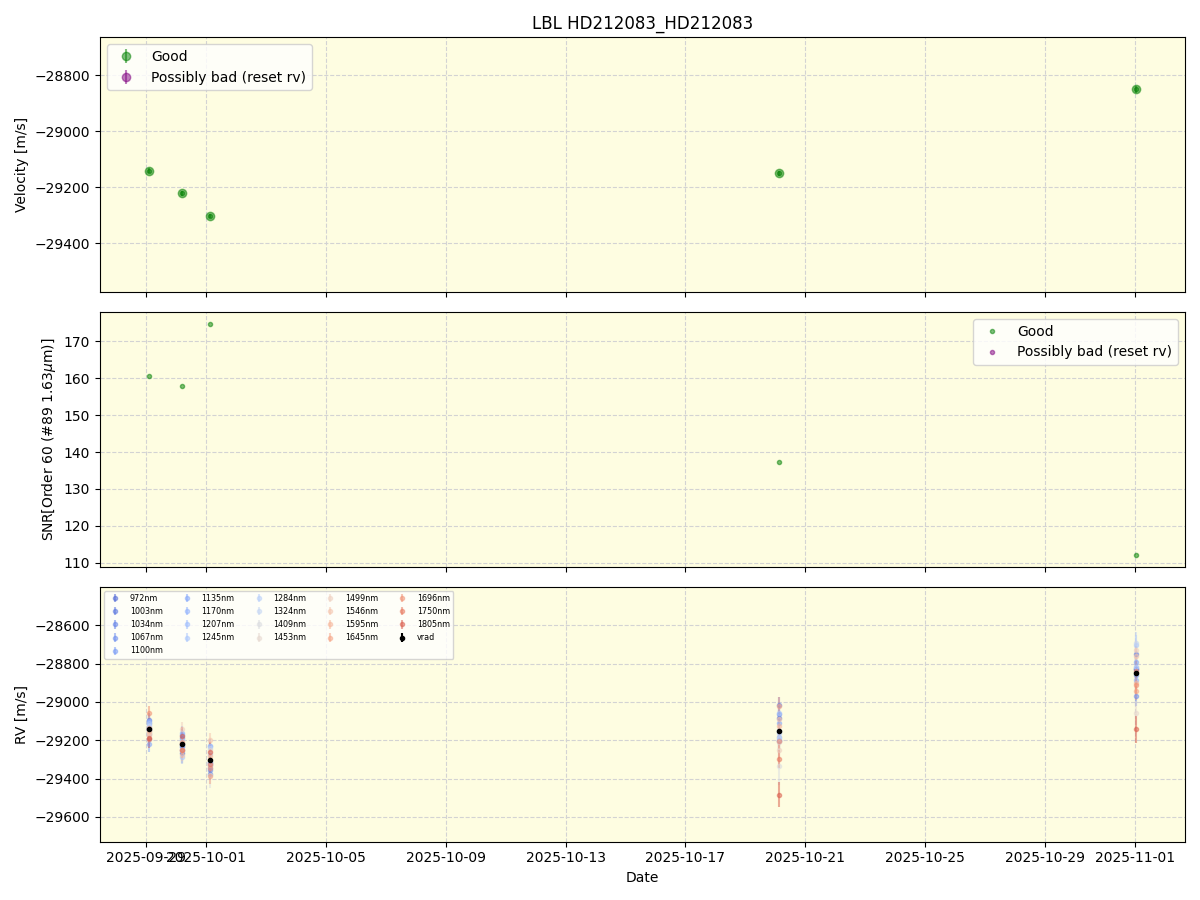The image size is (1200, 900).
Task: Click the 1100nm legend marker
Action: [x=115, y=650]
